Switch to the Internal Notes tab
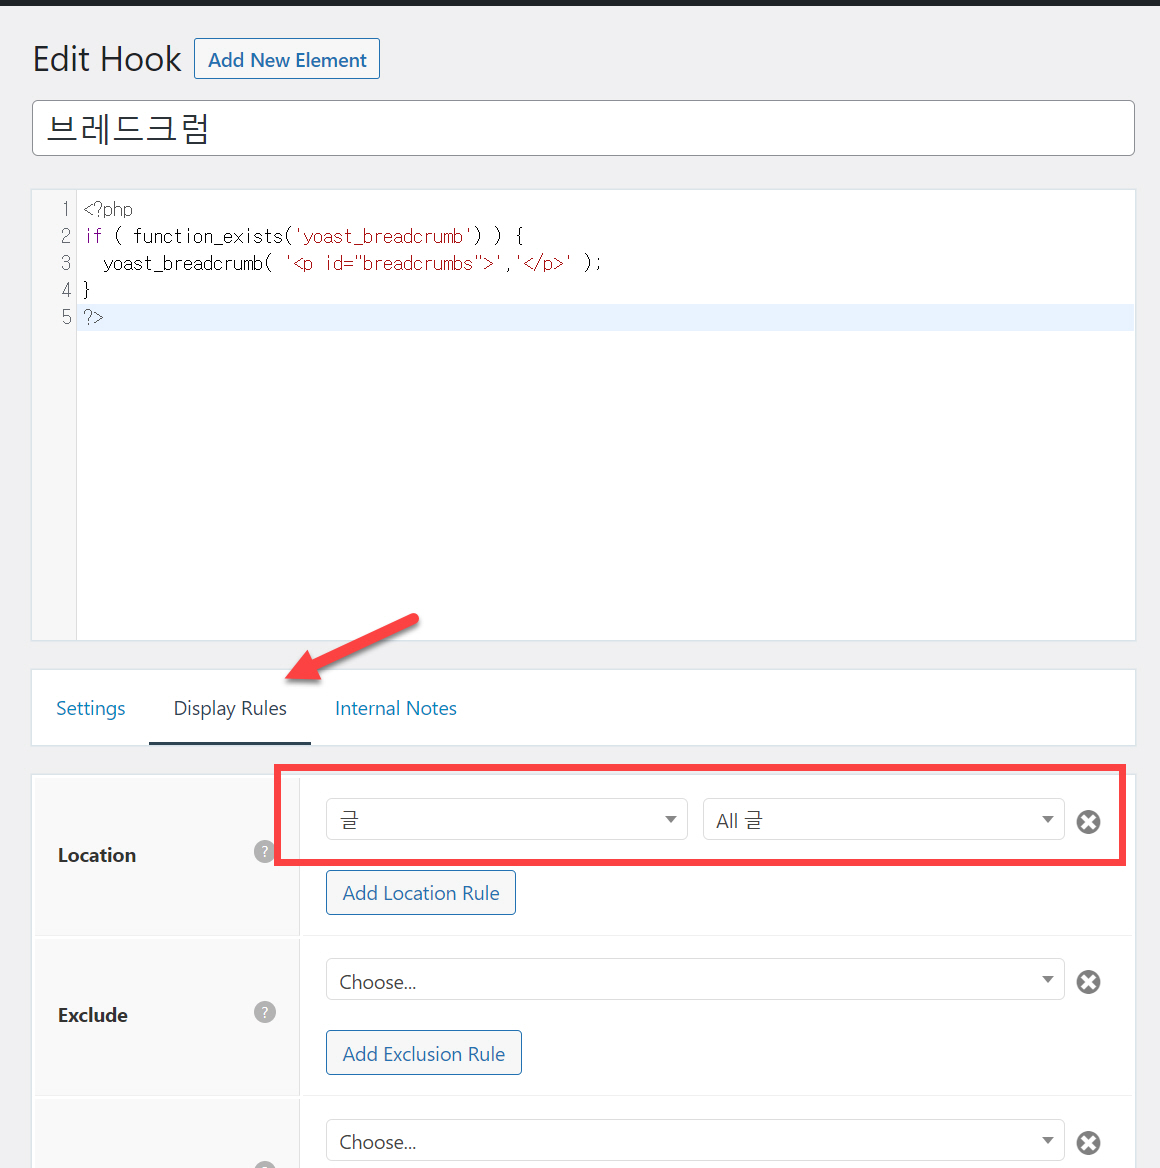 tap(396, 708)
